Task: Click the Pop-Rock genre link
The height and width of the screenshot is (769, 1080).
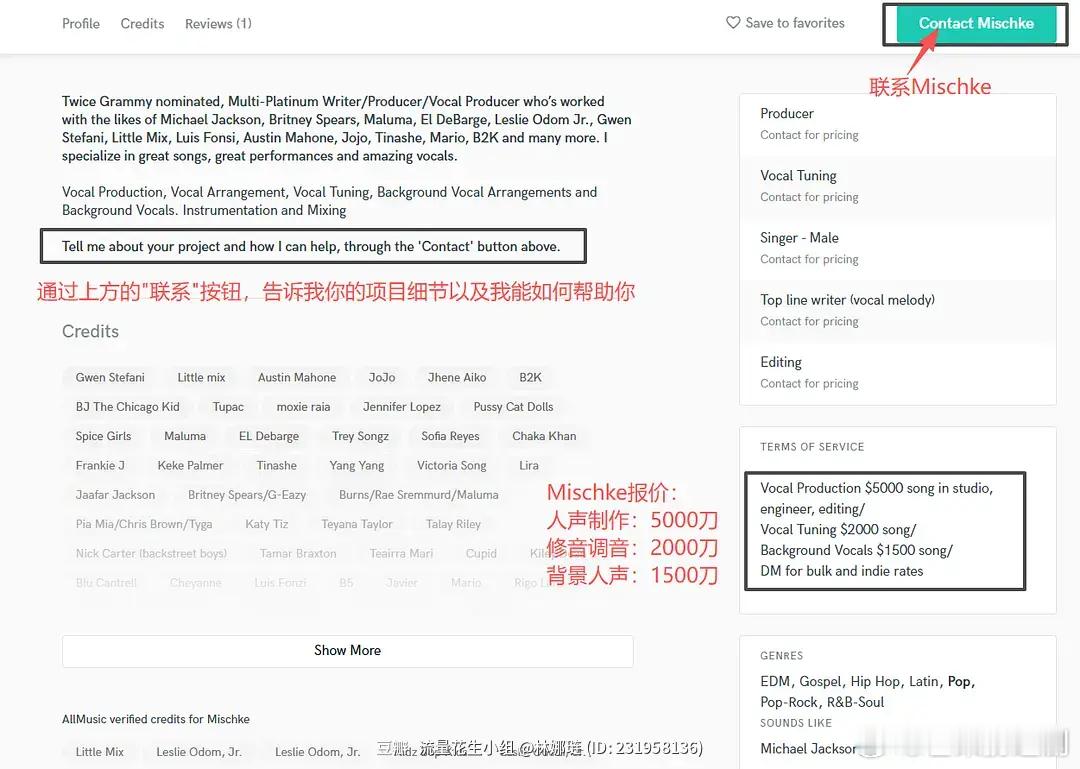Action: click(x=789, y=702)
